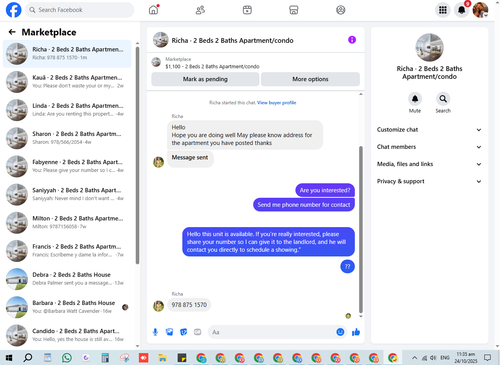Open the Home feed icon

(154, 10)
